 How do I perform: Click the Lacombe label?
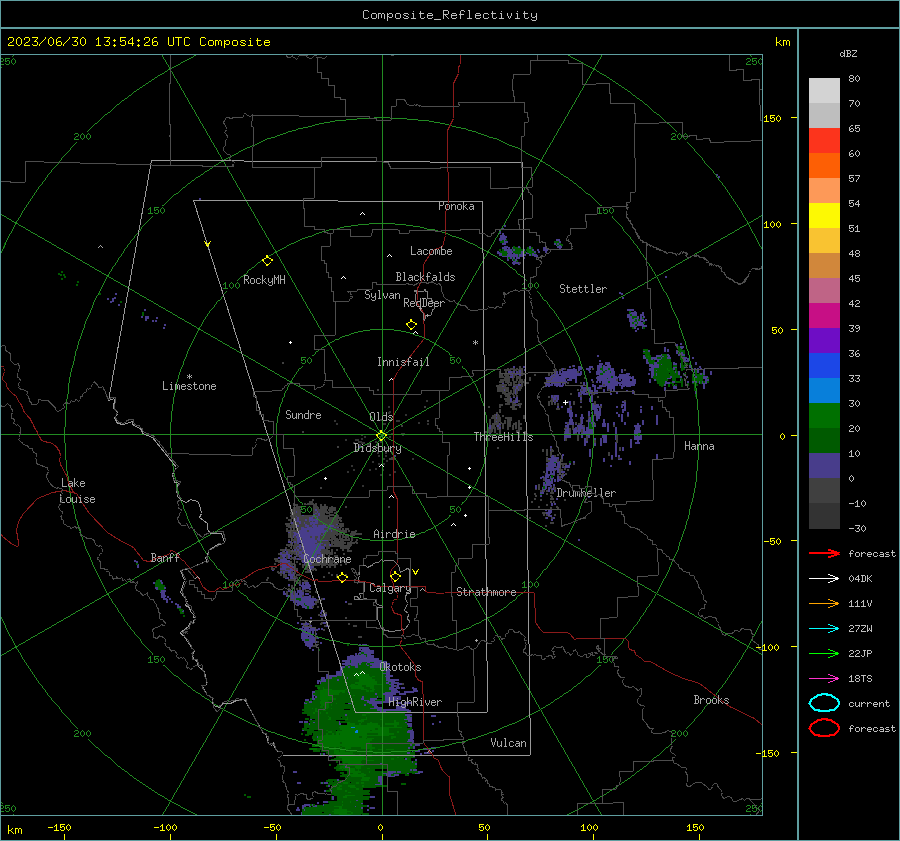[431, 251]
